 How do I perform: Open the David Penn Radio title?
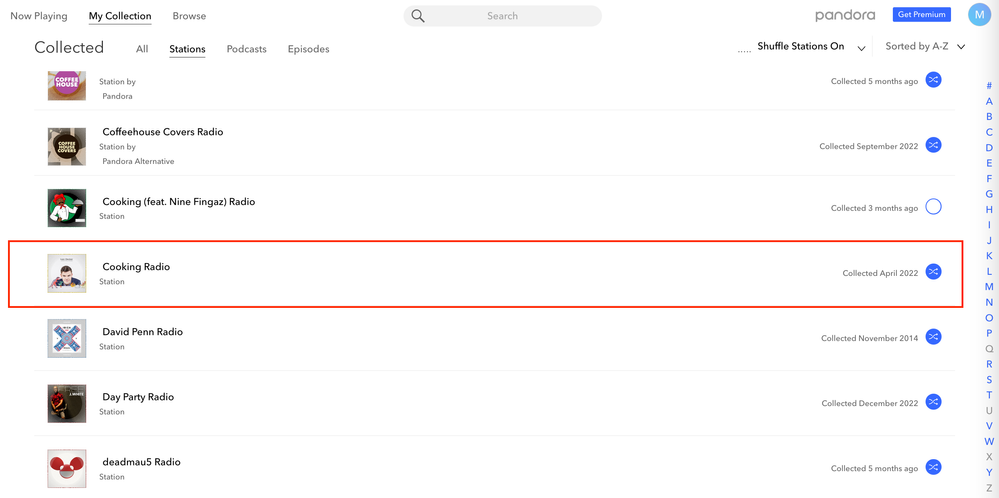pos(143,332)
